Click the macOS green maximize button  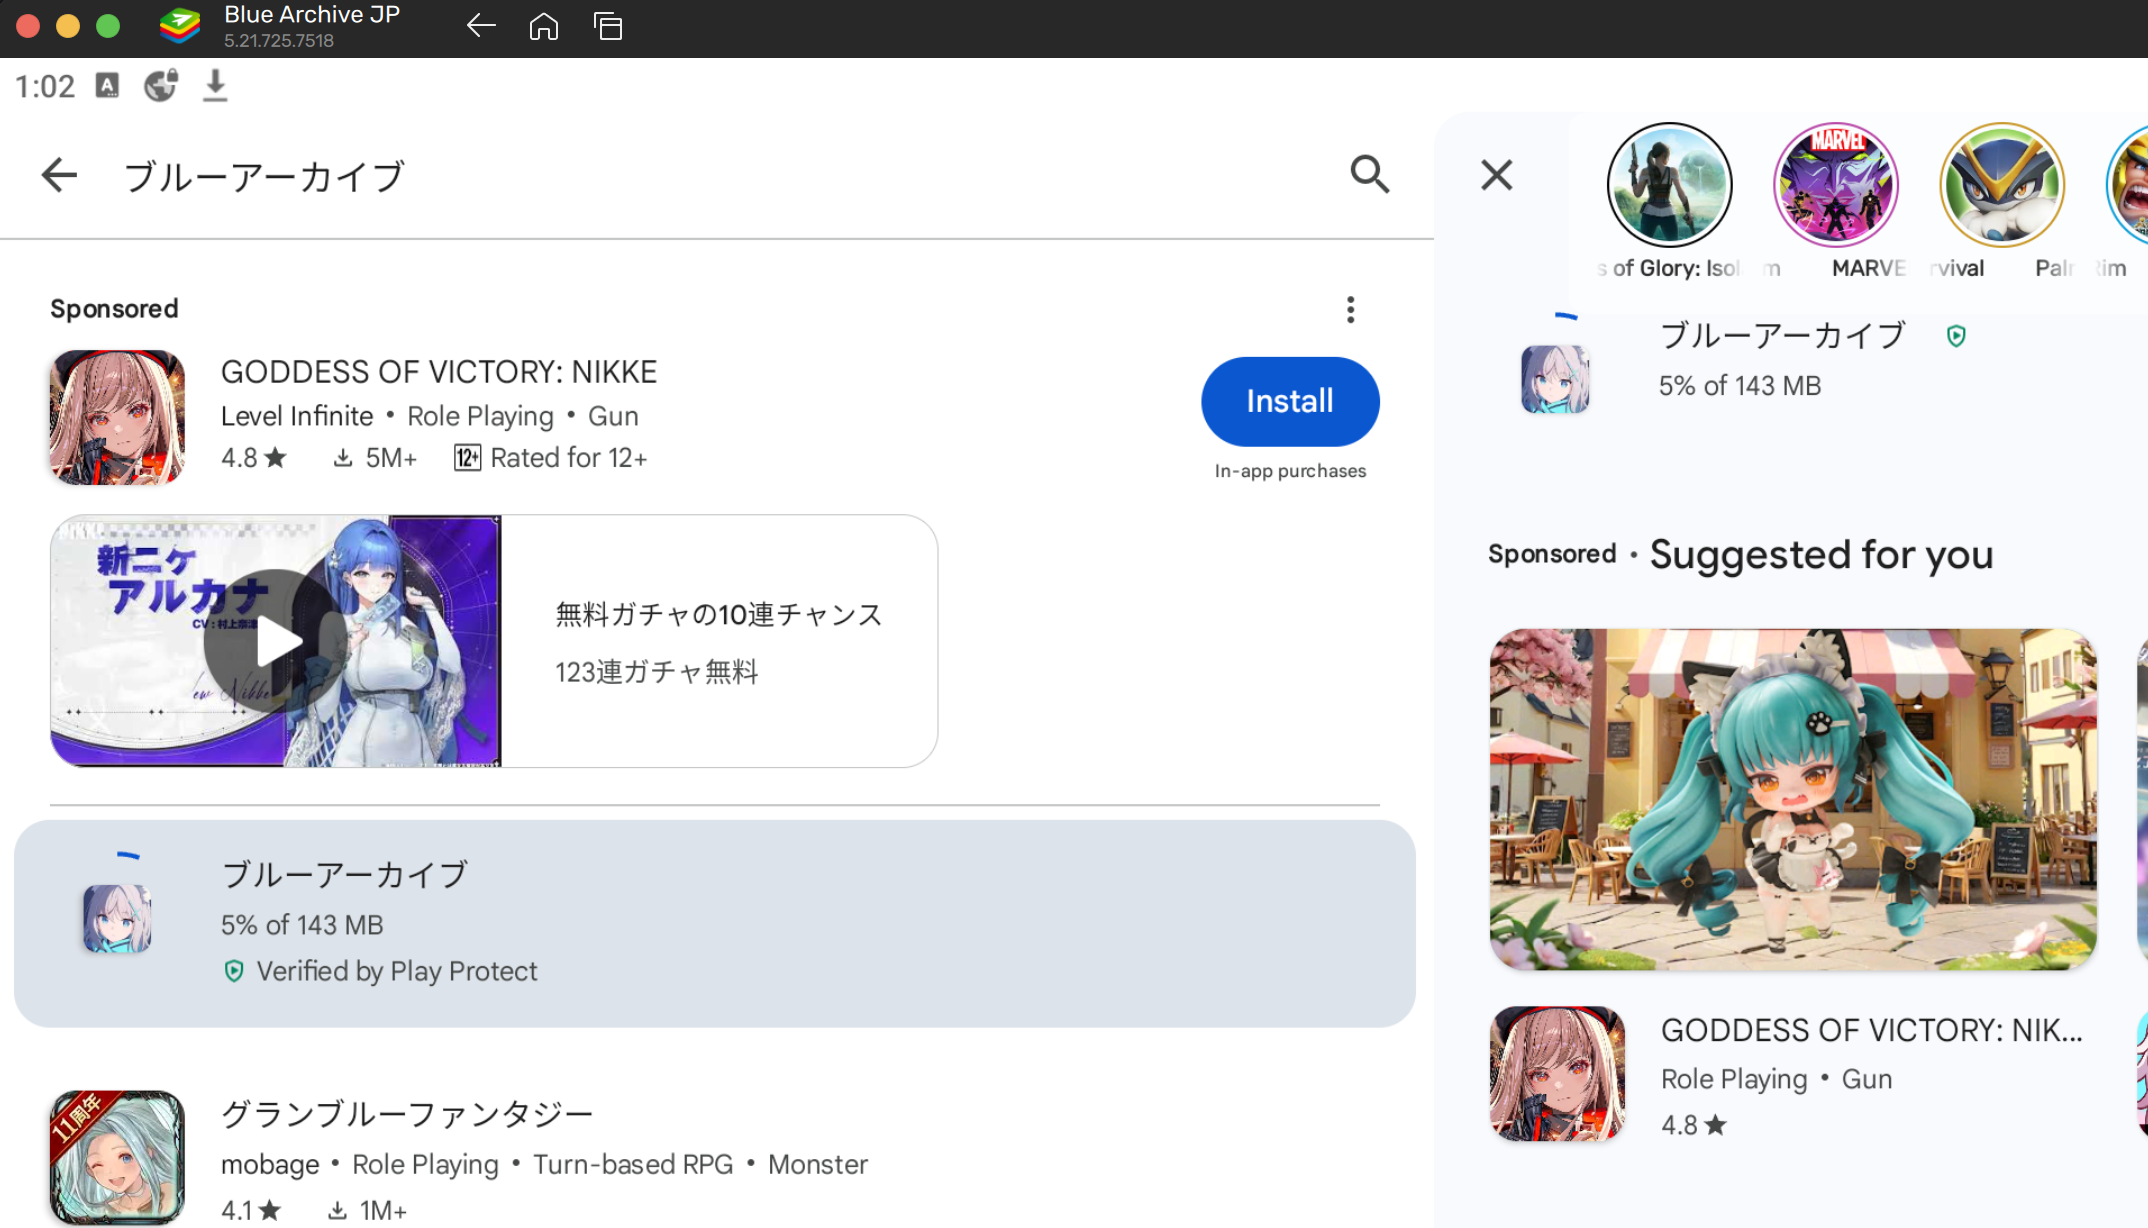[x=108, y=26]
